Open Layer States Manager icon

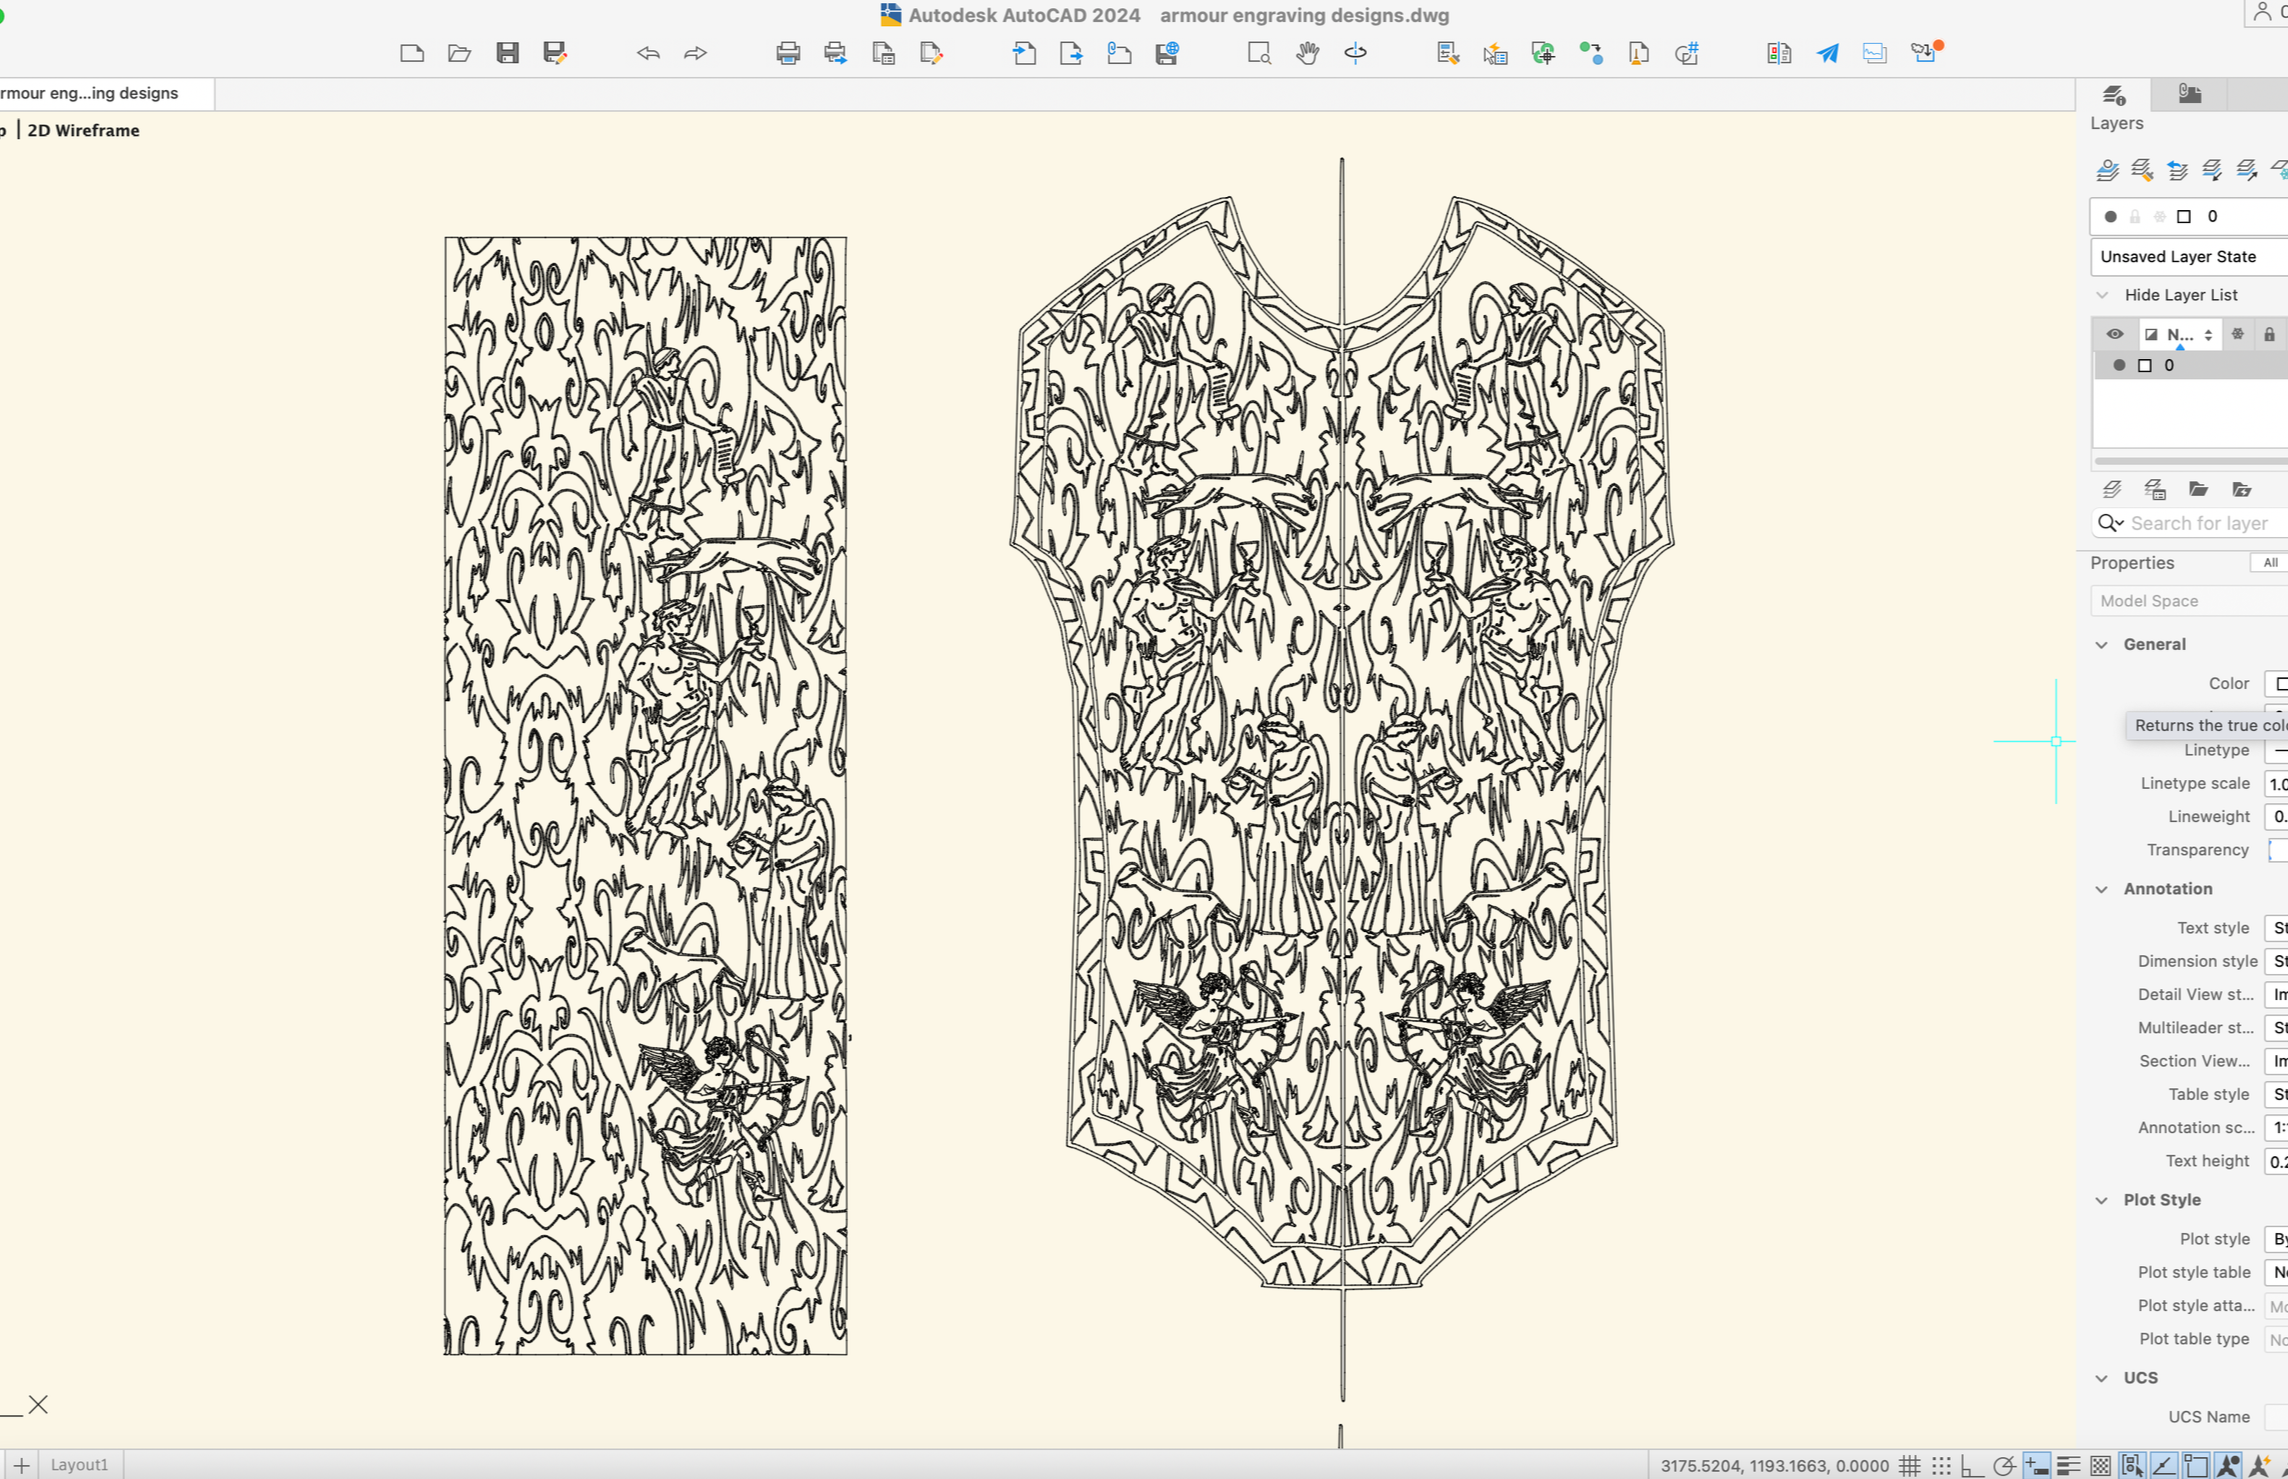point(2155,490)
